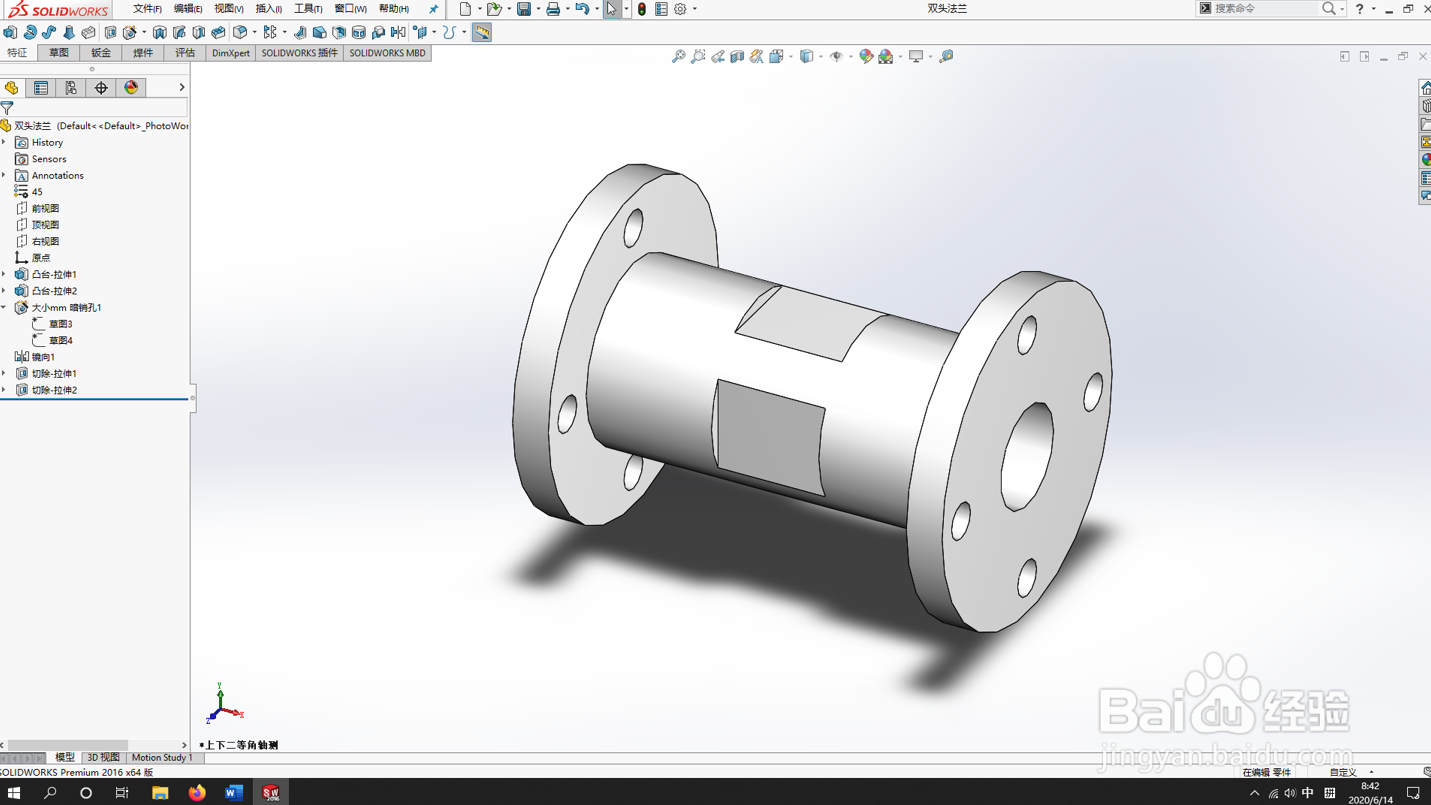Image resolution: width=1431 pixels, height=805 pixels.
Task: Open the 插入(I) menu
Action: pos(268,9)
